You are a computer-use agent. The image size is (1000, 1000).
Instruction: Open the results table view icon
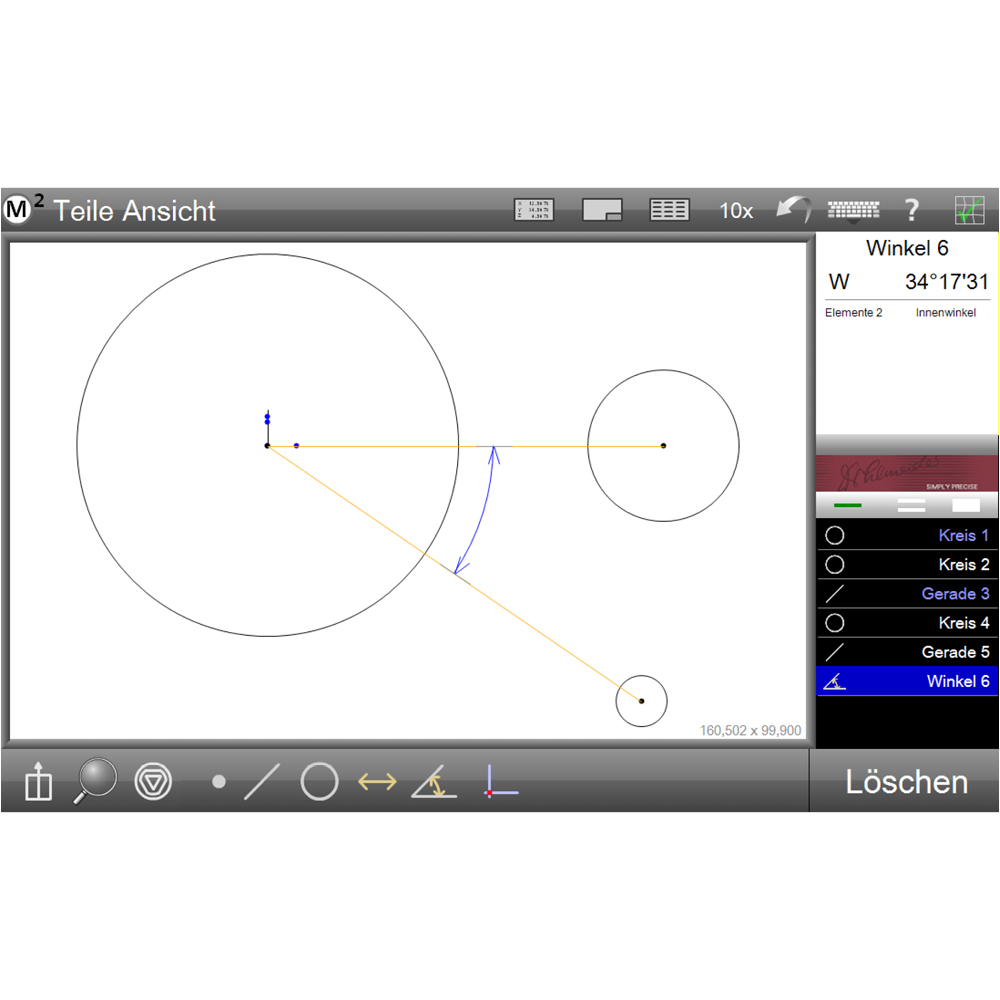click(668, 209)
